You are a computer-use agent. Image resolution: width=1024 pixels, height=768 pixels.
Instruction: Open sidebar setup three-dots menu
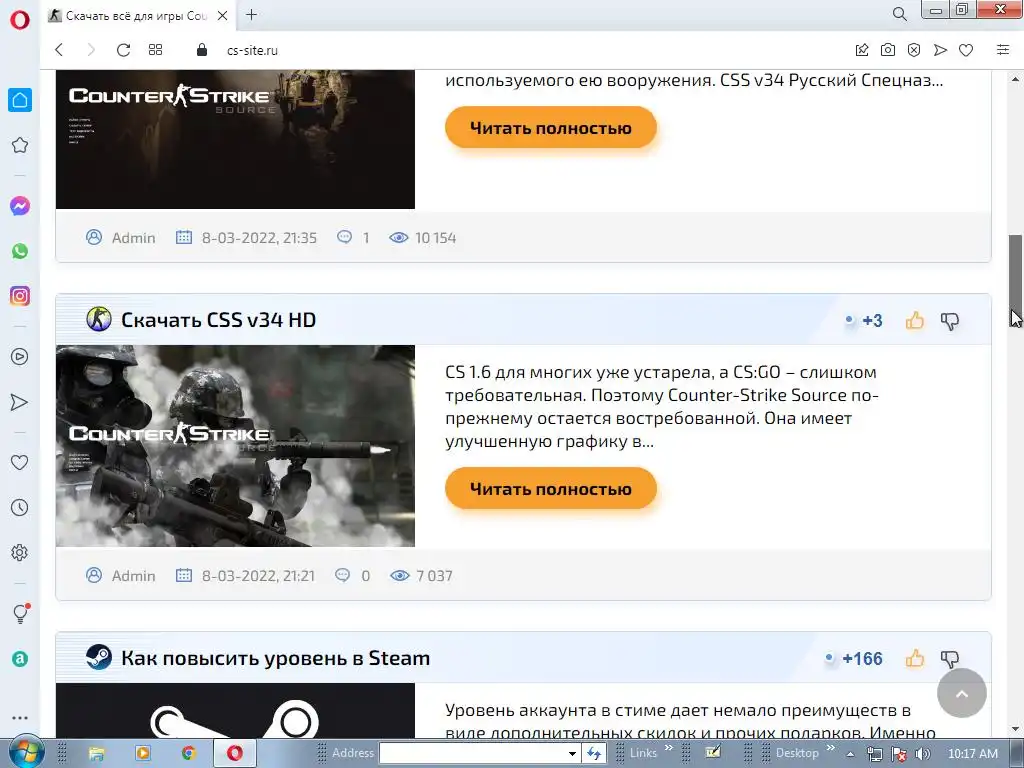[x=20, y=718]
